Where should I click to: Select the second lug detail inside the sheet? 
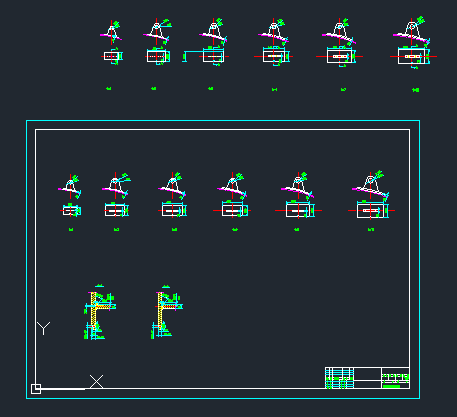[x=116, y=195]
